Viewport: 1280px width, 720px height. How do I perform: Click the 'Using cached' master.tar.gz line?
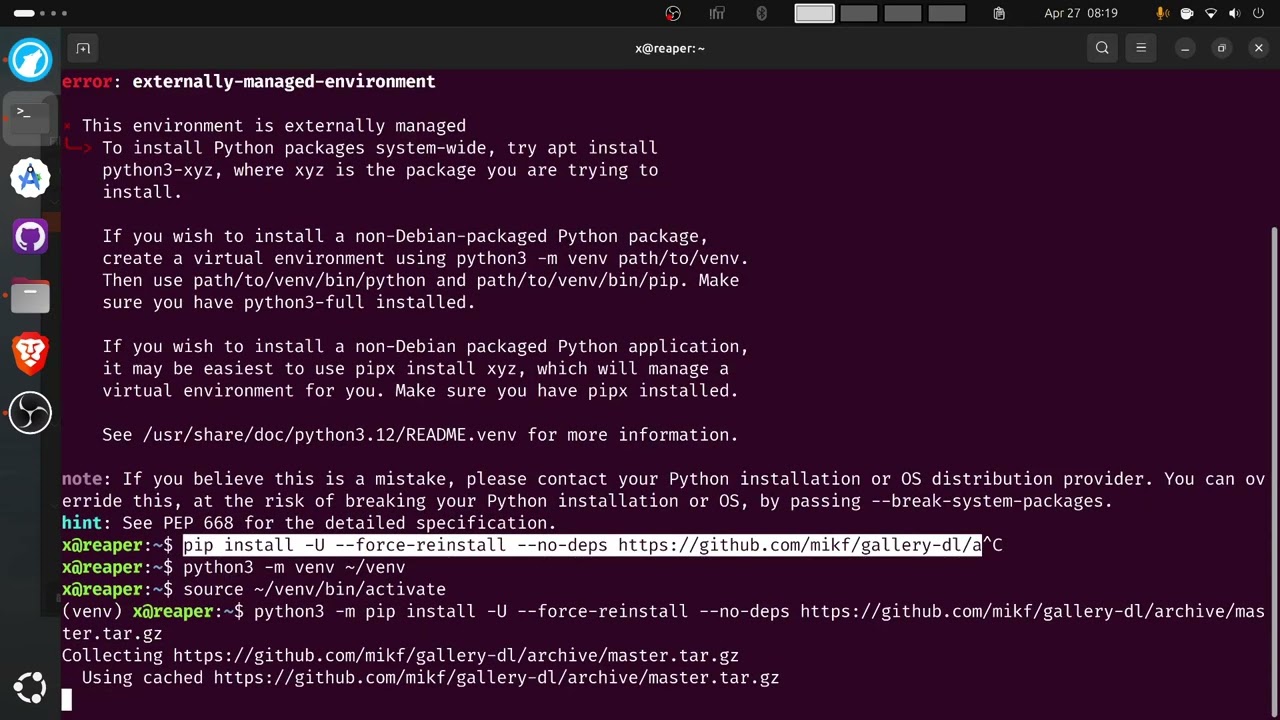(430, 678)
